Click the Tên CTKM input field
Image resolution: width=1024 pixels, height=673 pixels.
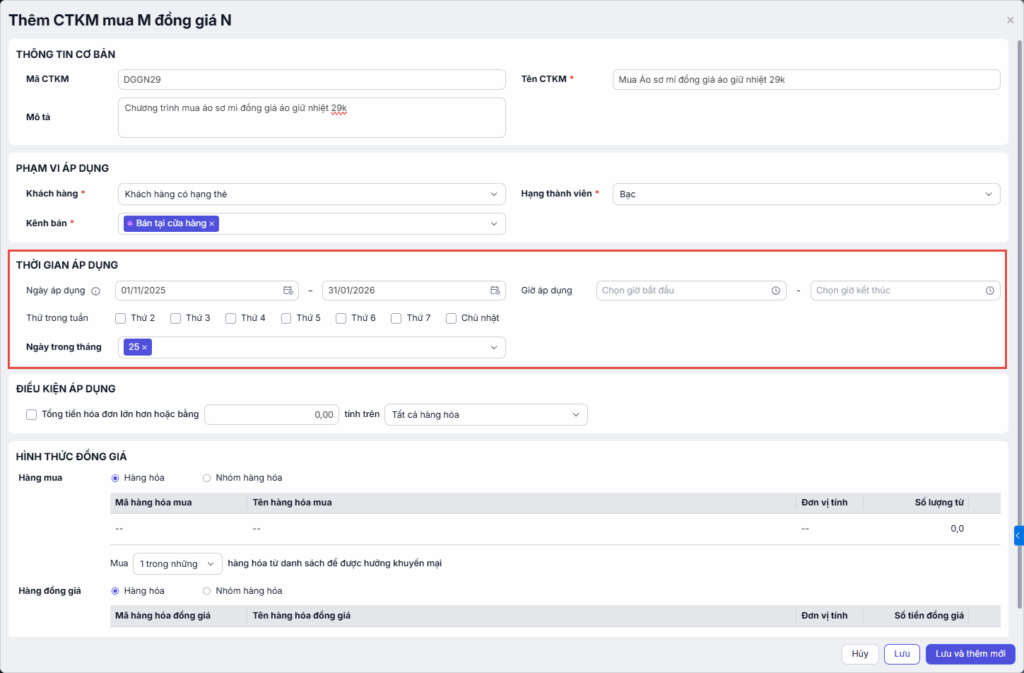tap(806, 80)
